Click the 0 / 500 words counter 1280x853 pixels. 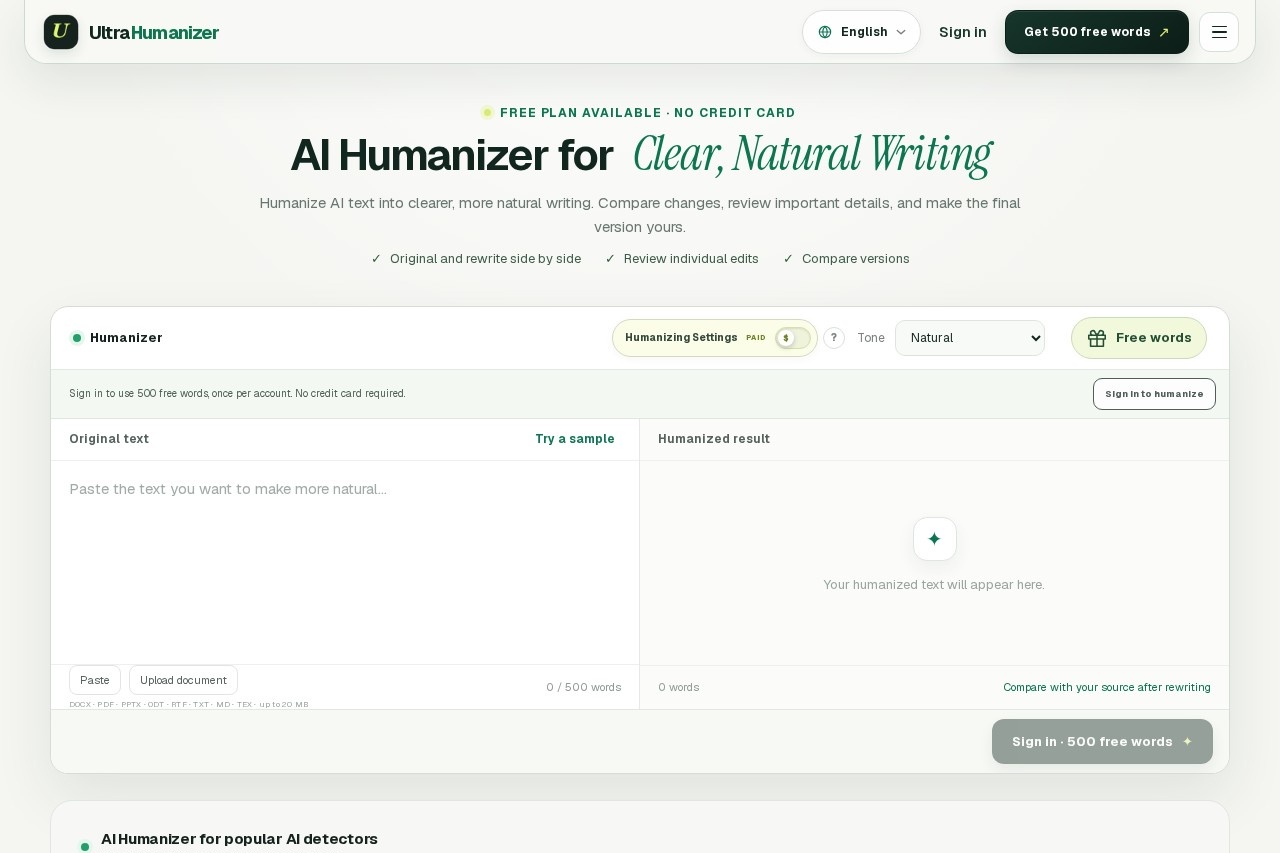[x=584, y=687]
